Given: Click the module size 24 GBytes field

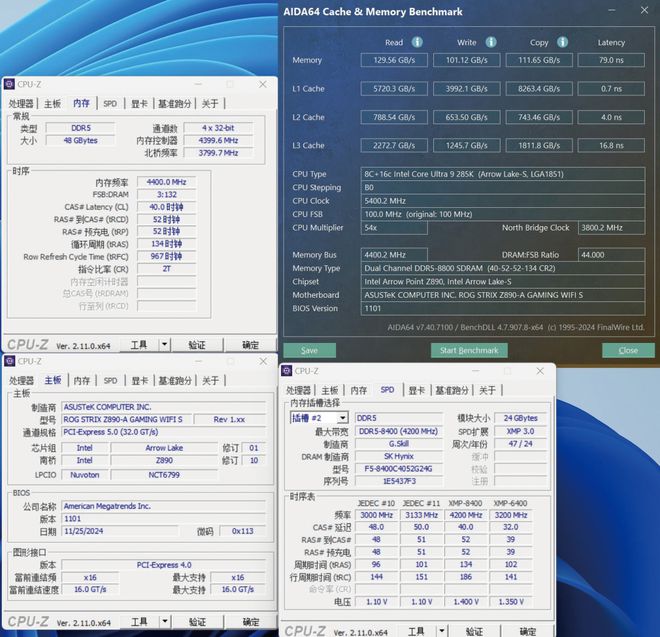Looking at the screenshot, I should (x=520, y=418).
